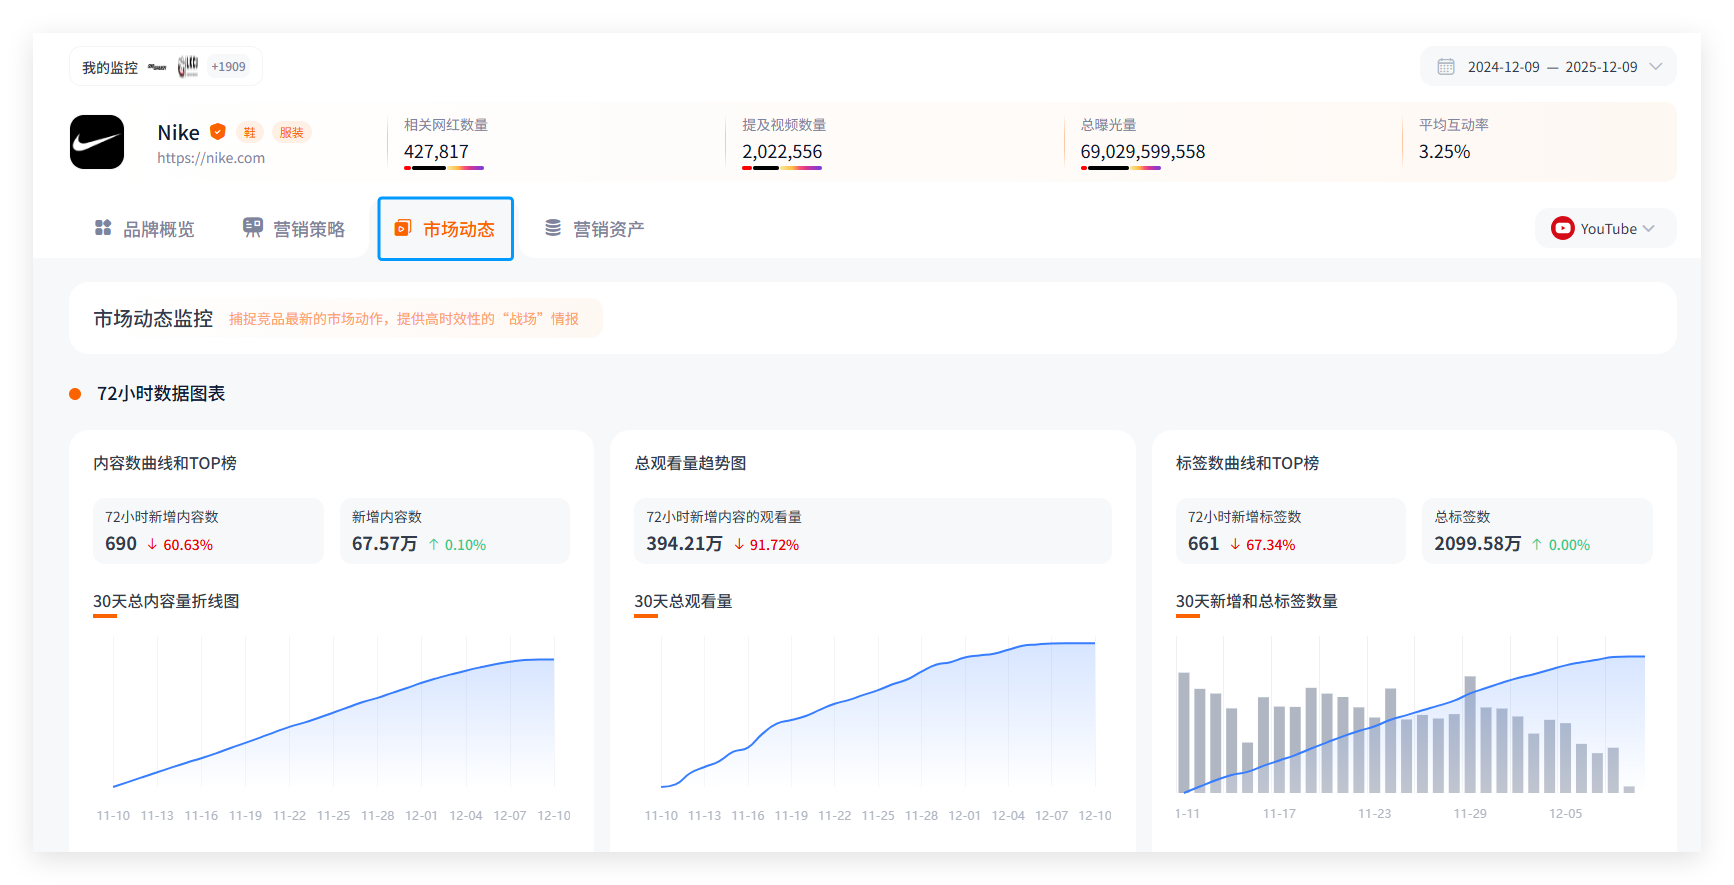Click the 市场动态 orange video icon
This screenshot has width=1734, height=885.
coord(403,228)
